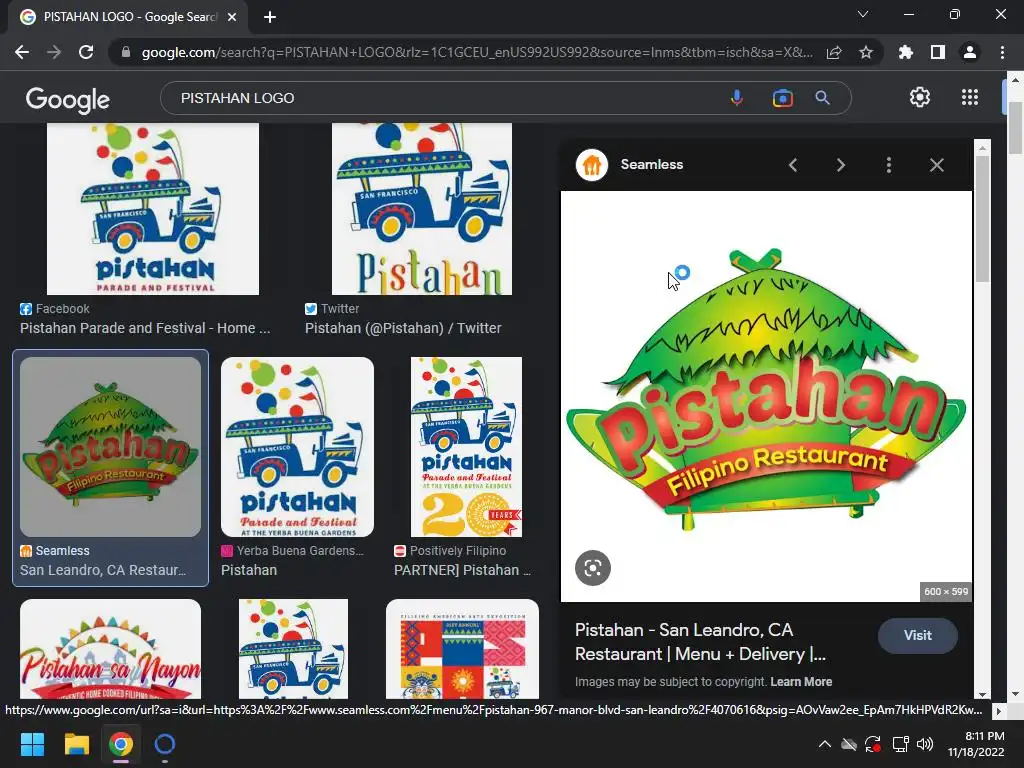Open the large Pistahan restaurant image
This screenshot has height=768, width=1024.
coord(766,396)
